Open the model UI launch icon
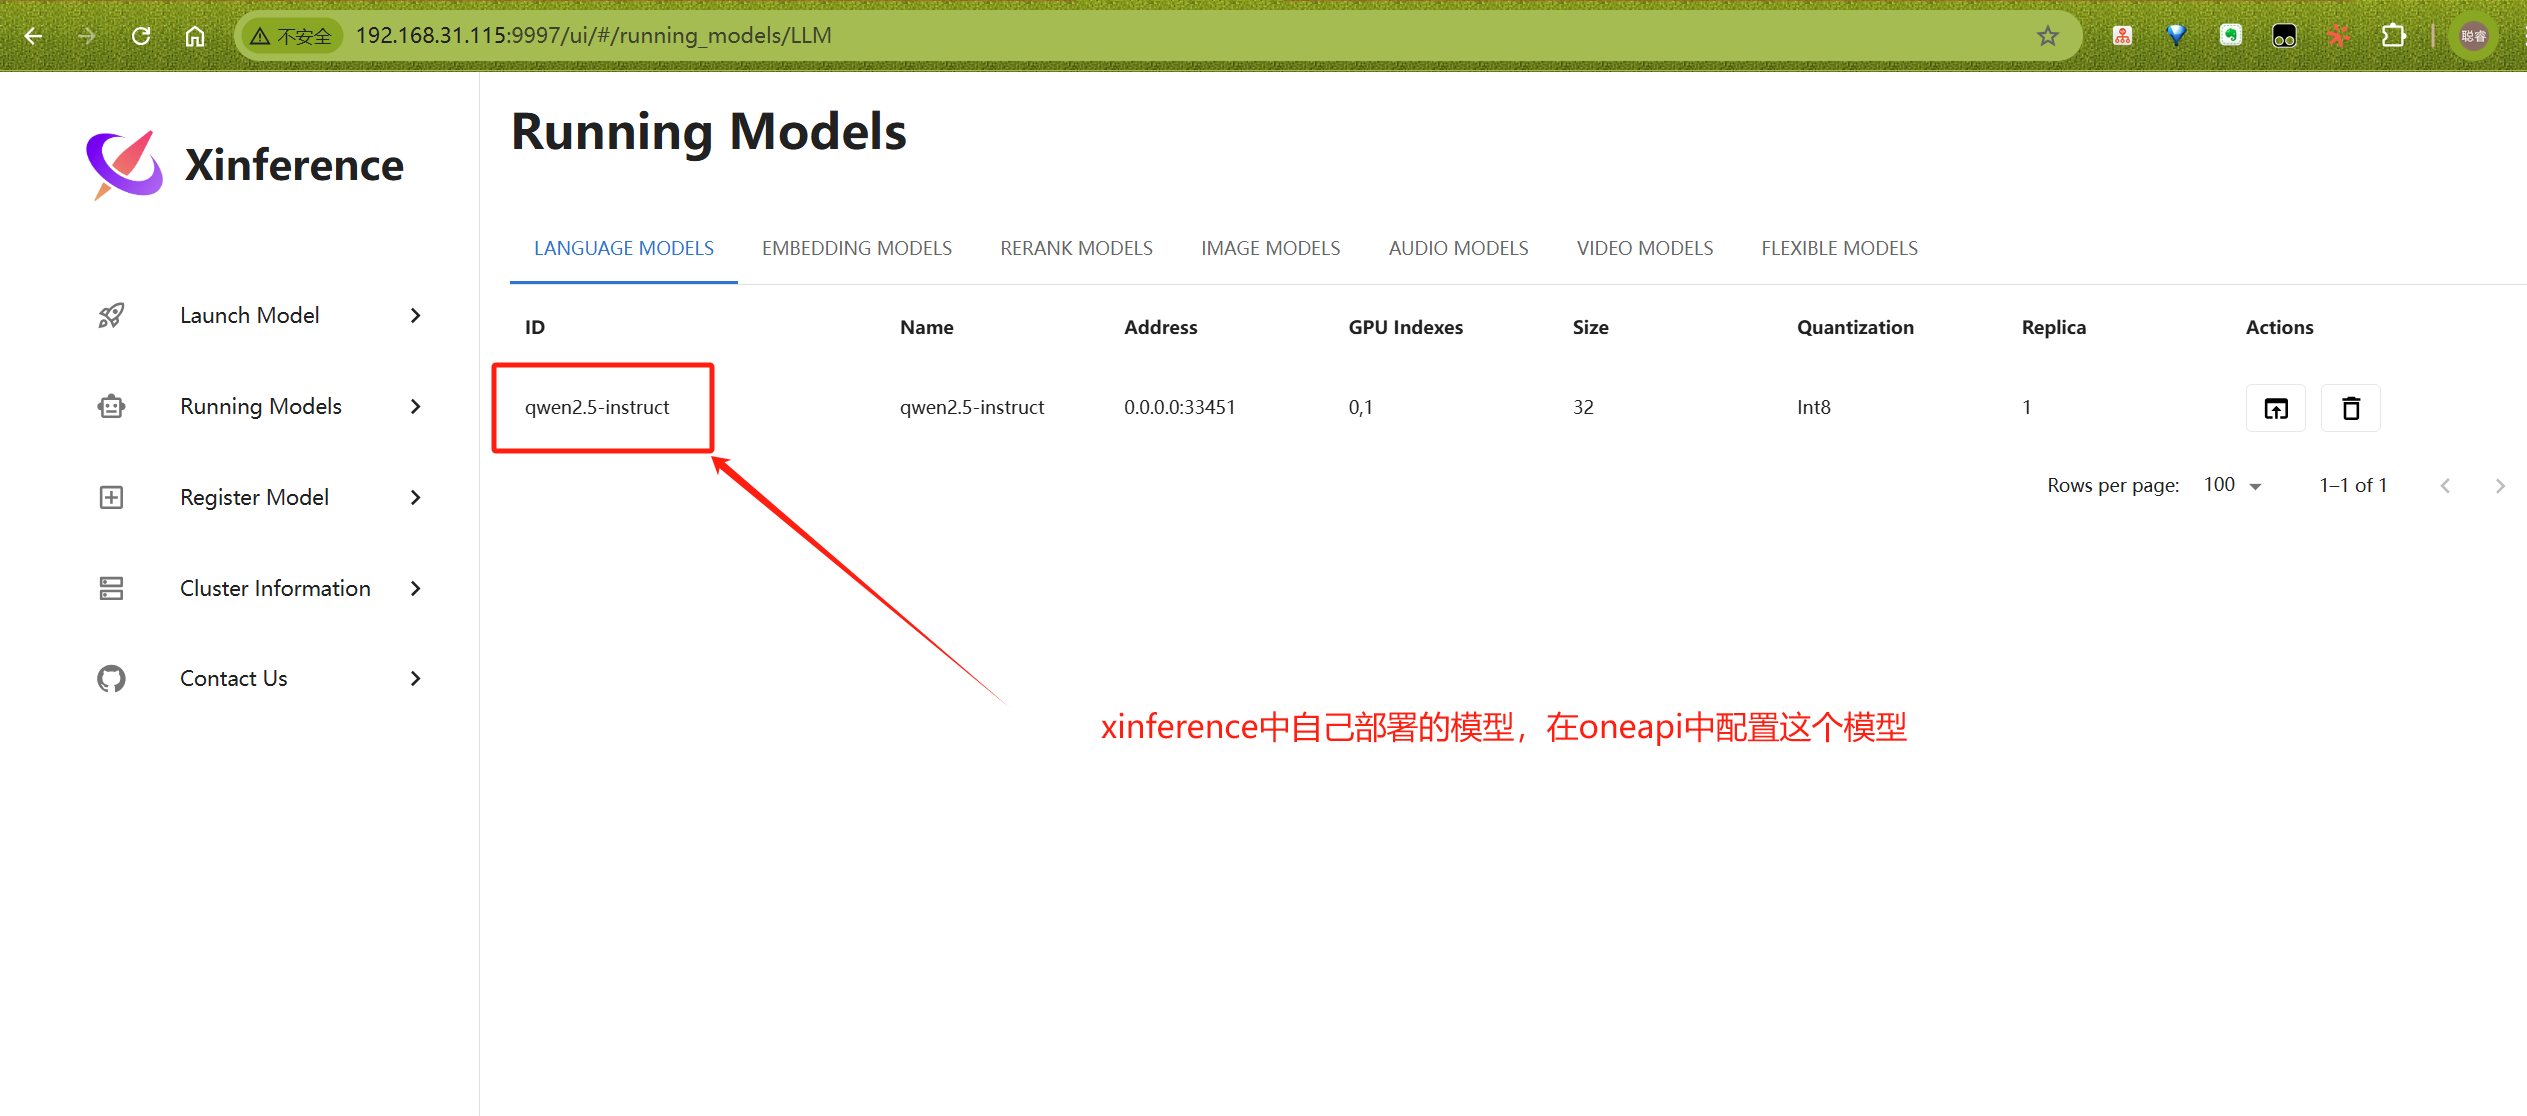2527x1116 pixels. pos(2275,408)
